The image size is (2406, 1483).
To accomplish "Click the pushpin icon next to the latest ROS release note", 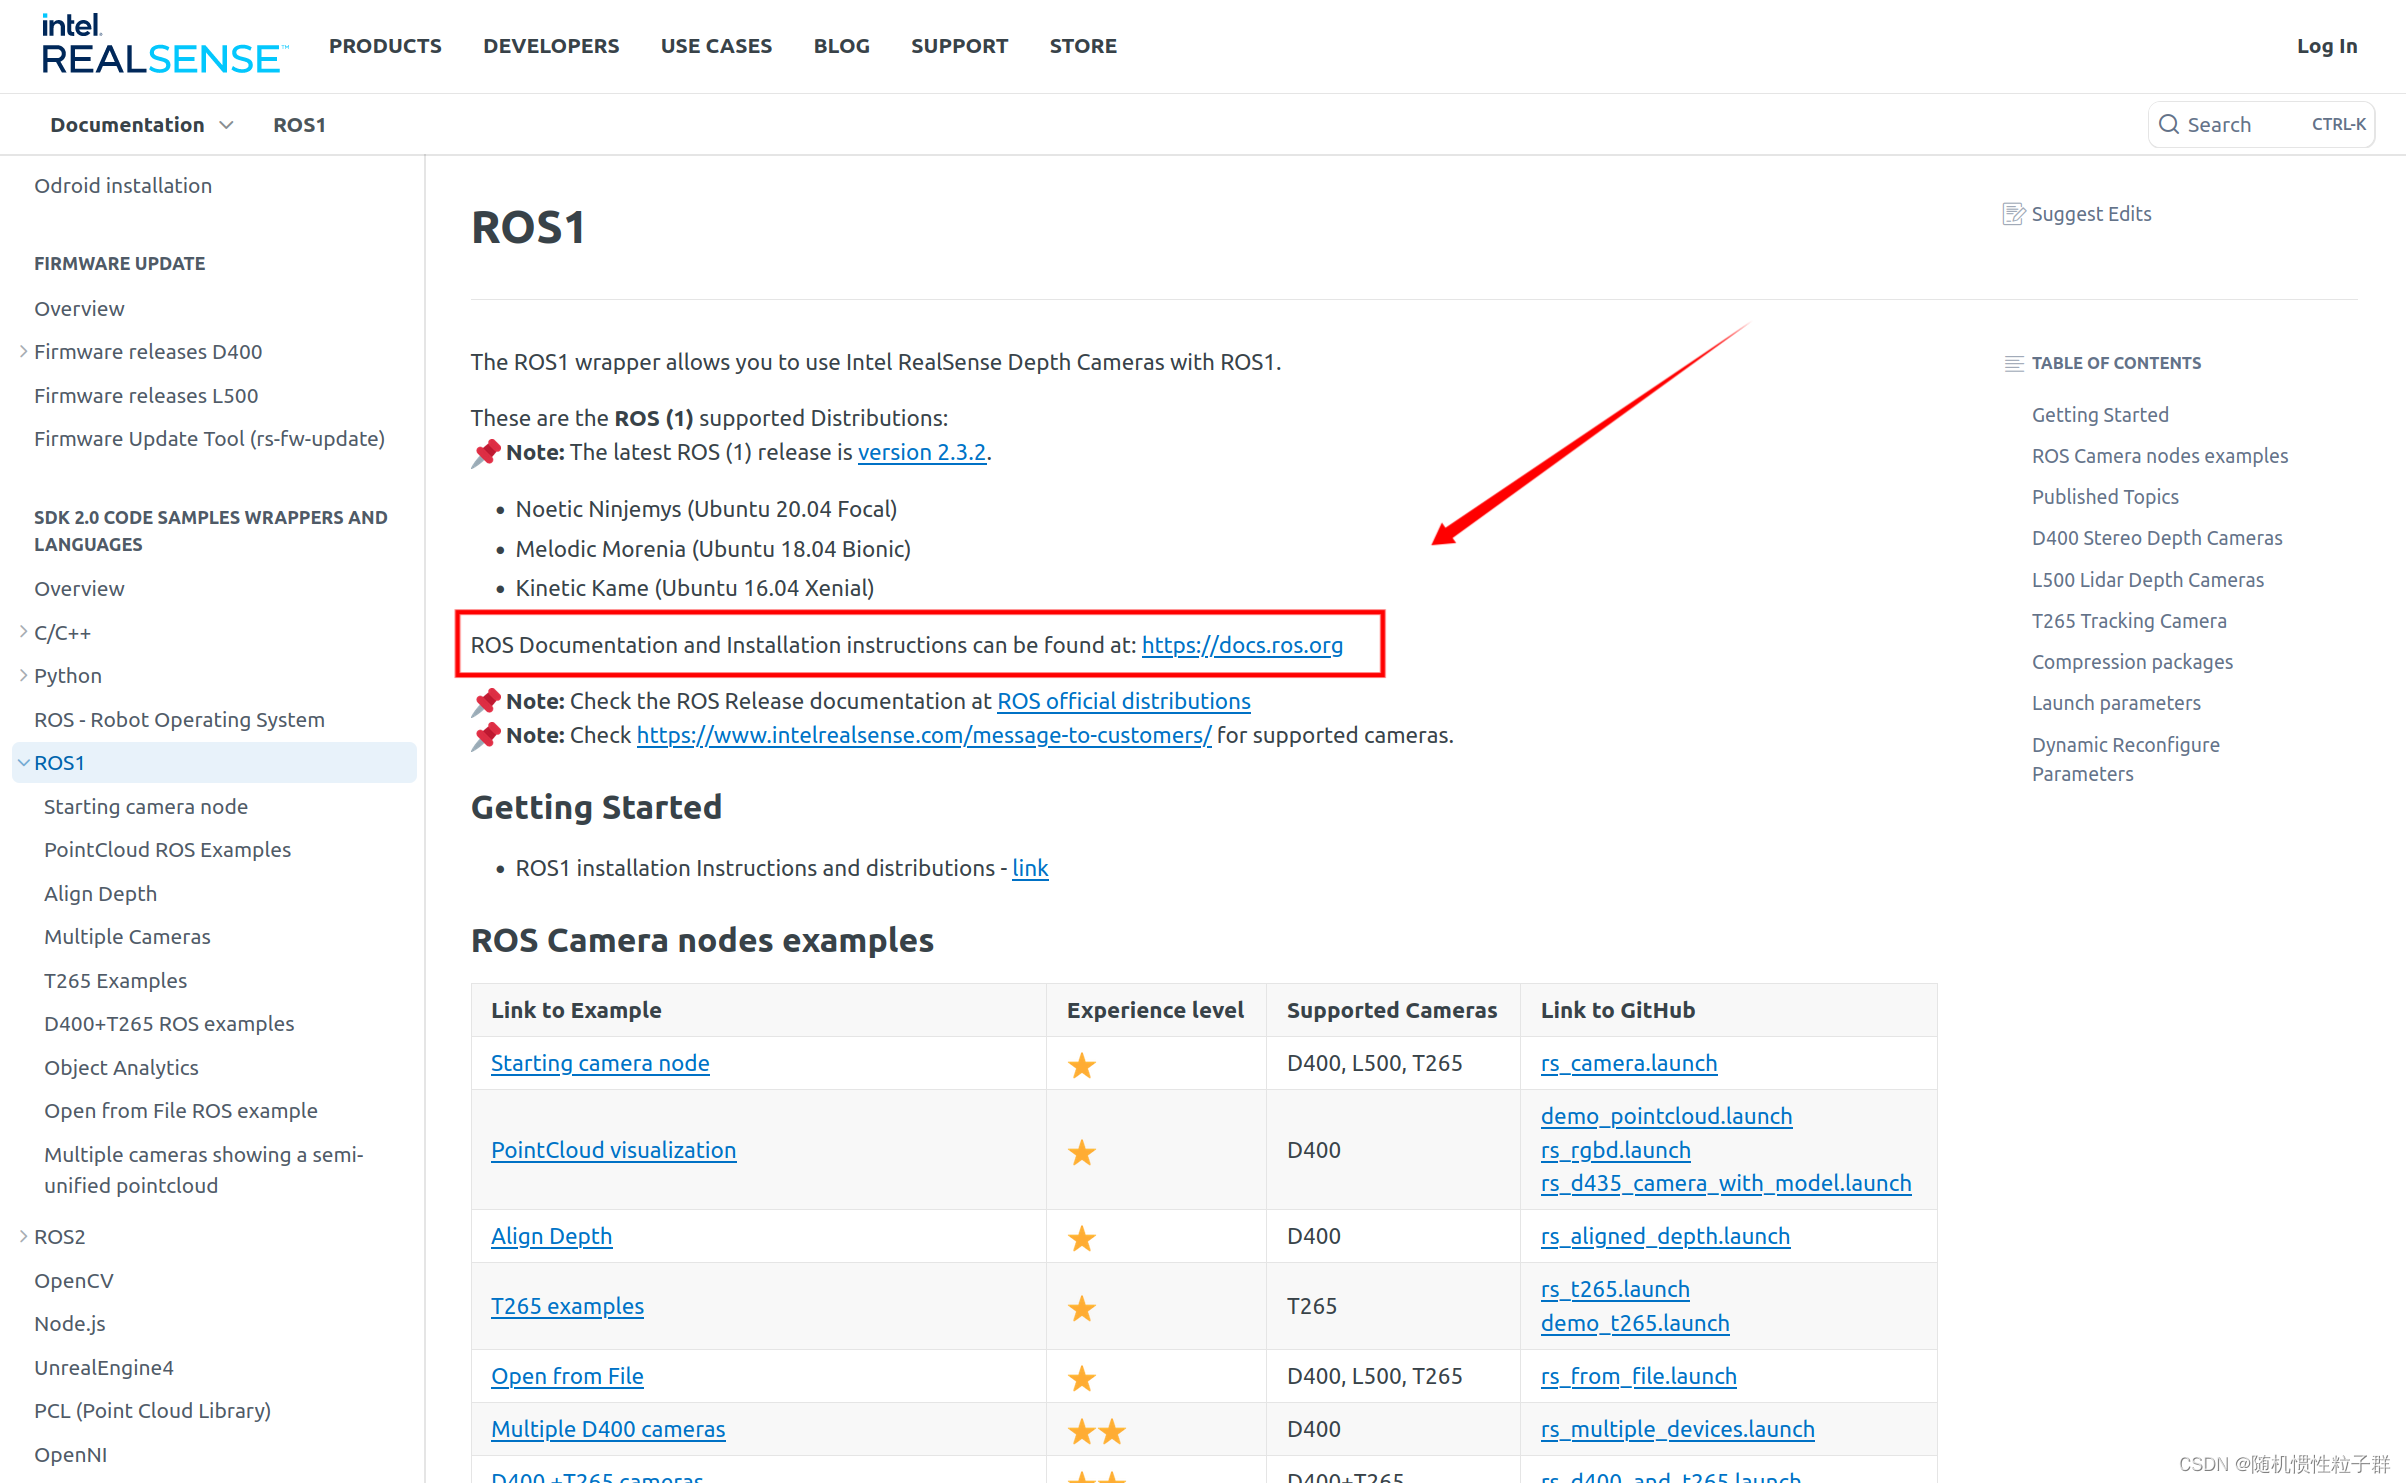I will pos(486,453).
